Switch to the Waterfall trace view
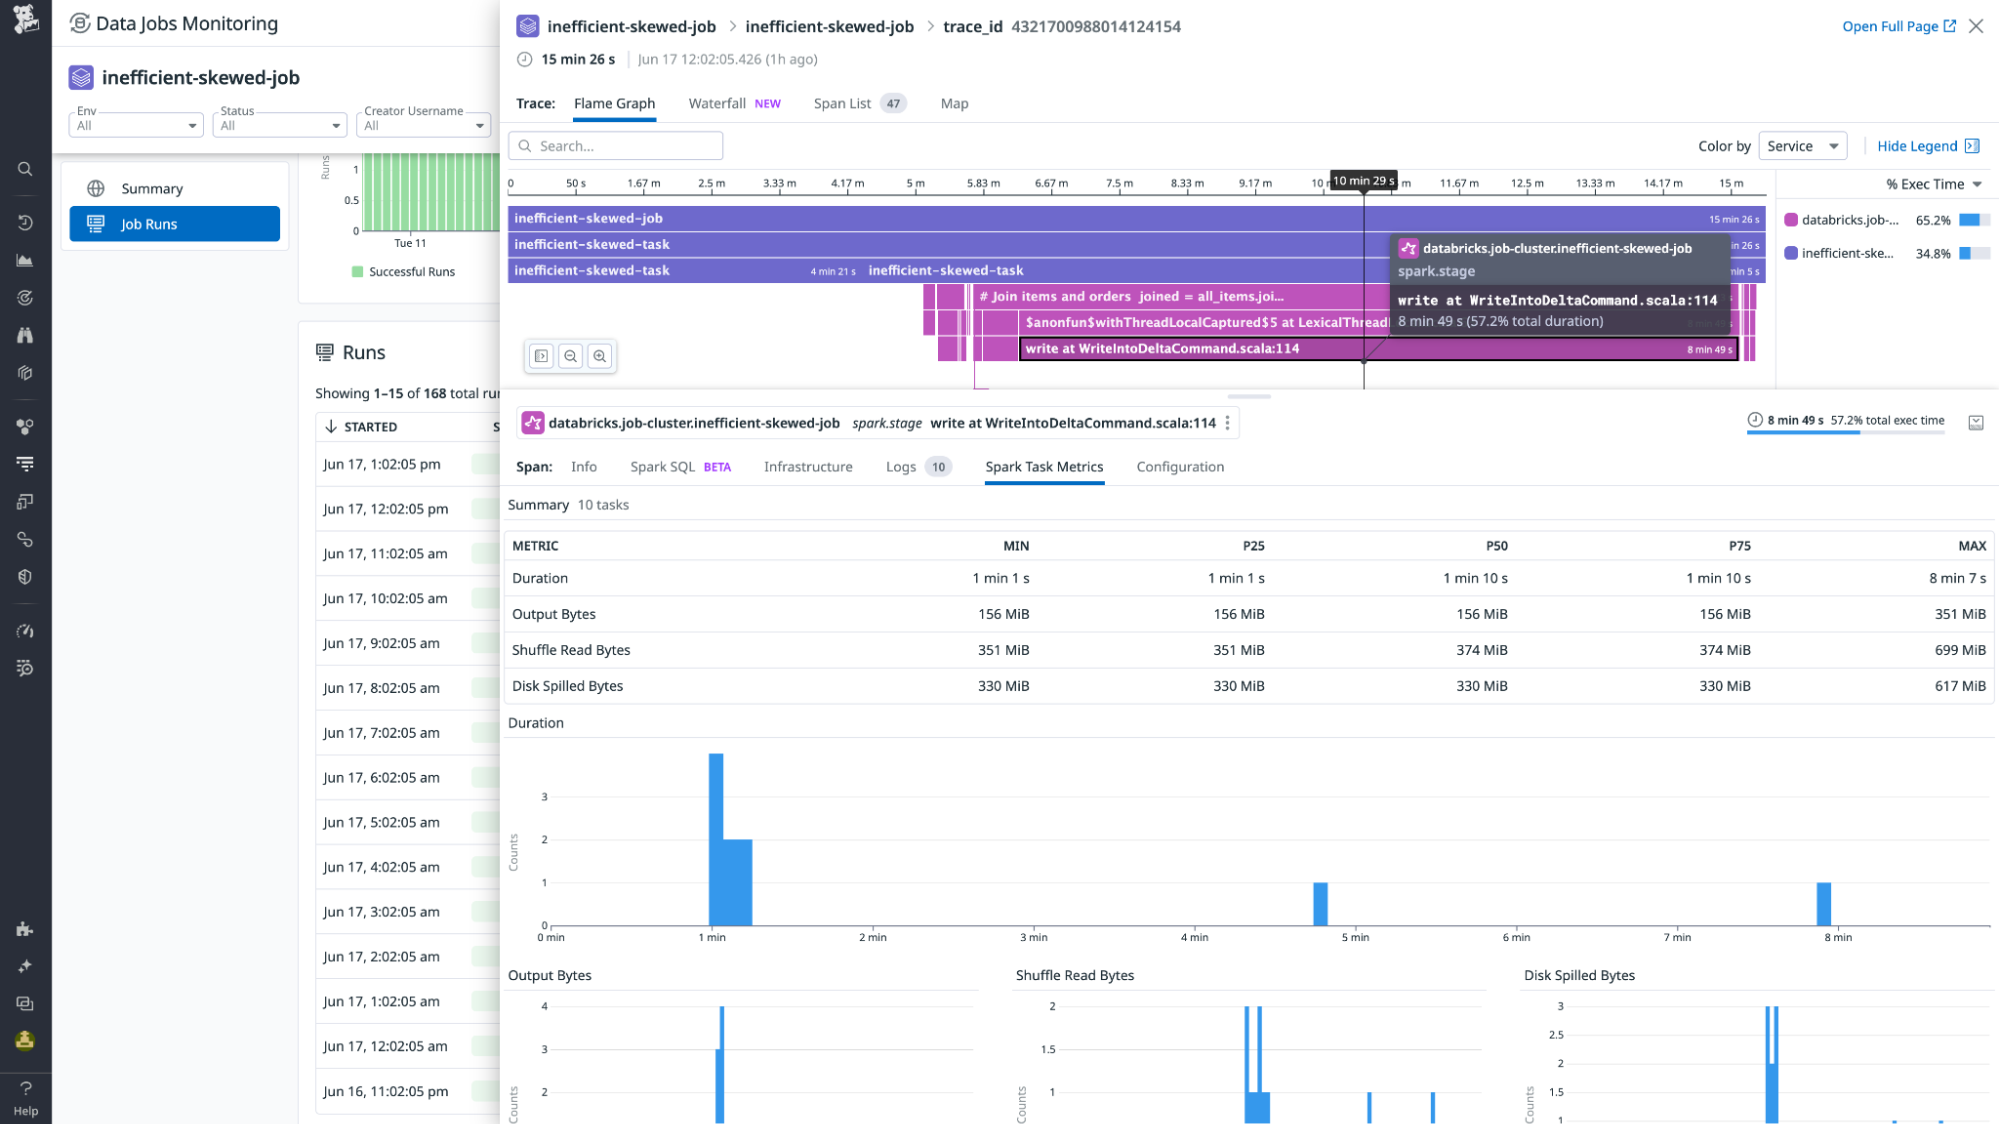Image resolution: width=1999 pixels, height=1125 pixels. (x=716, y=103)
